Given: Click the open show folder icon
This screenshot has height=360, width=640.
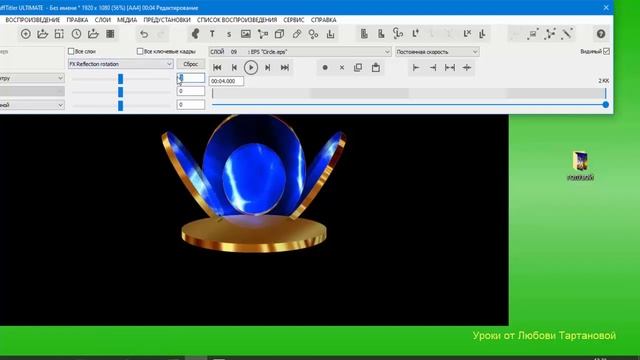Looking at the screenshot, I should tap(42, 34).
